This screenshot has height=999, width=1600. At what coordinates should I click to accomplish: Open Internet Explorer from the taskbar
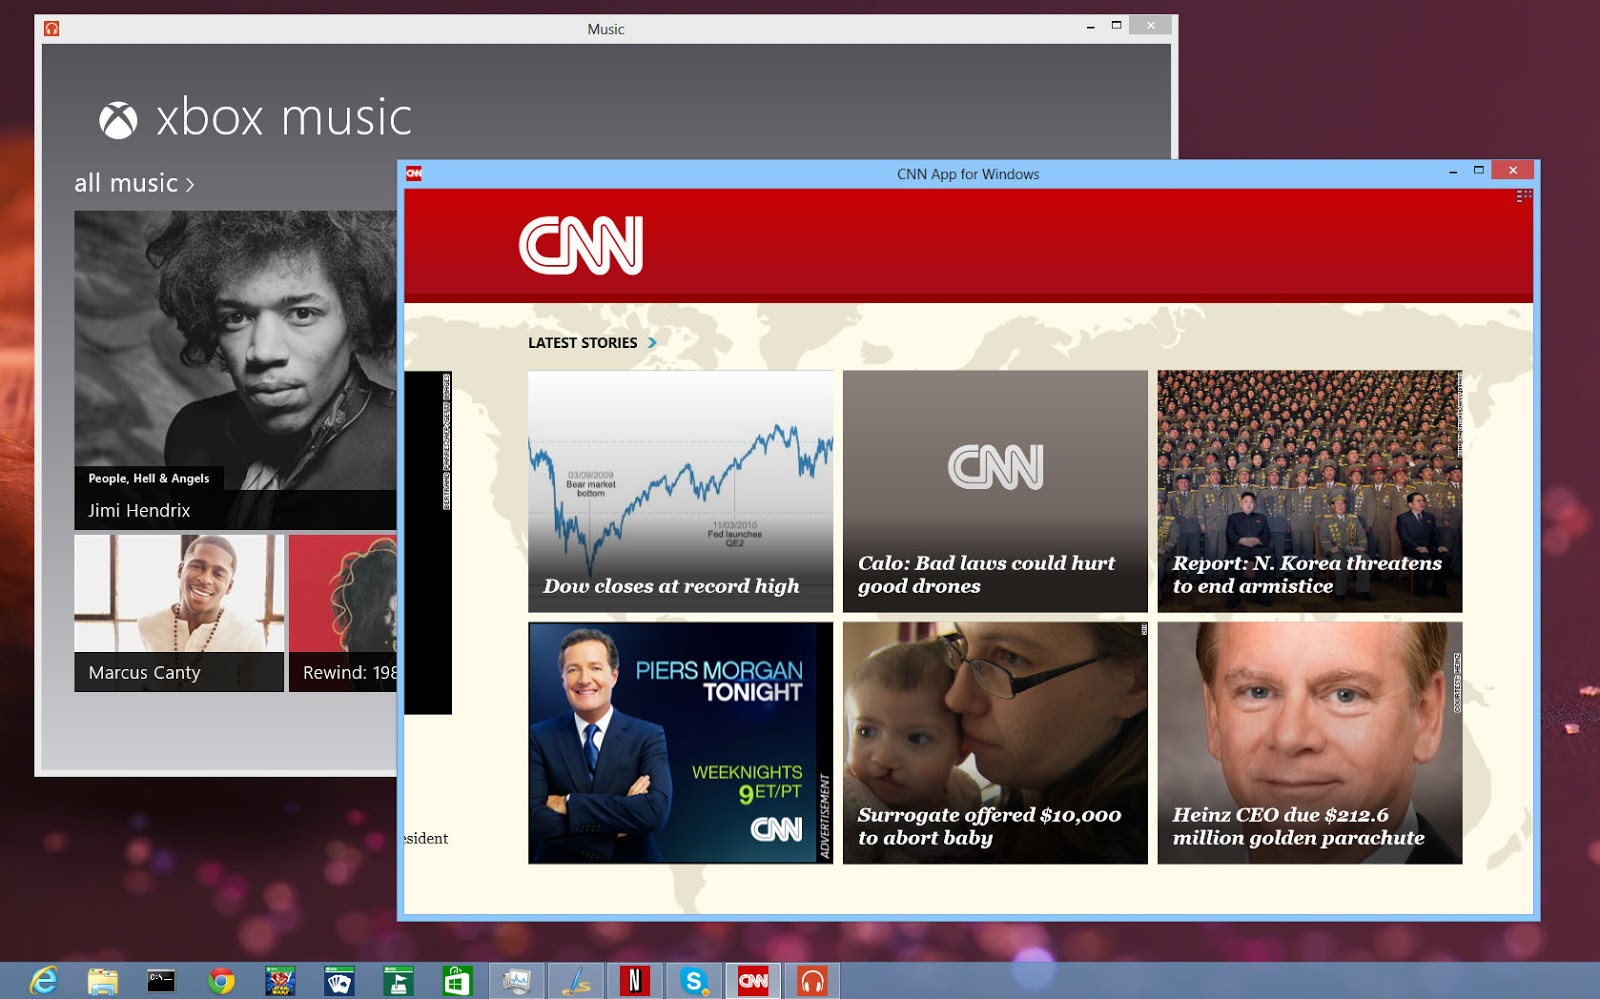43,981
